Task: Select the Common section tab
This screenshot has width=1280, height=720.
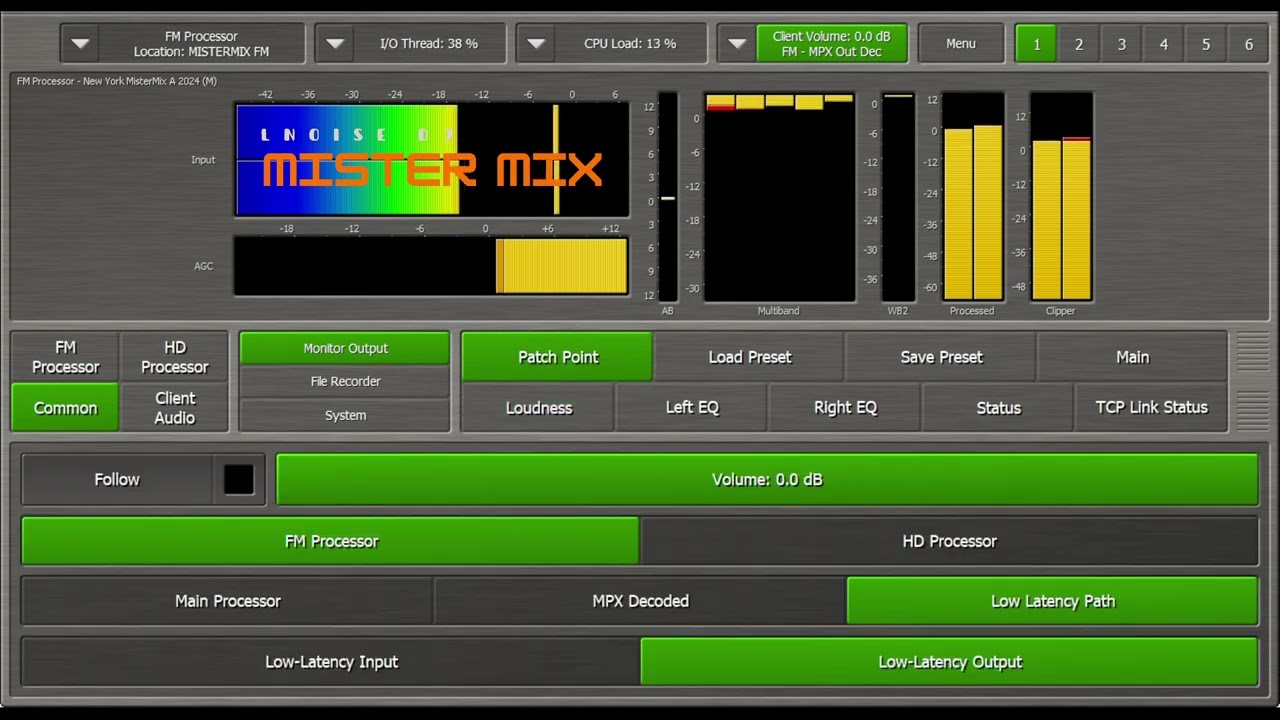Action: [x=65, y=408]
